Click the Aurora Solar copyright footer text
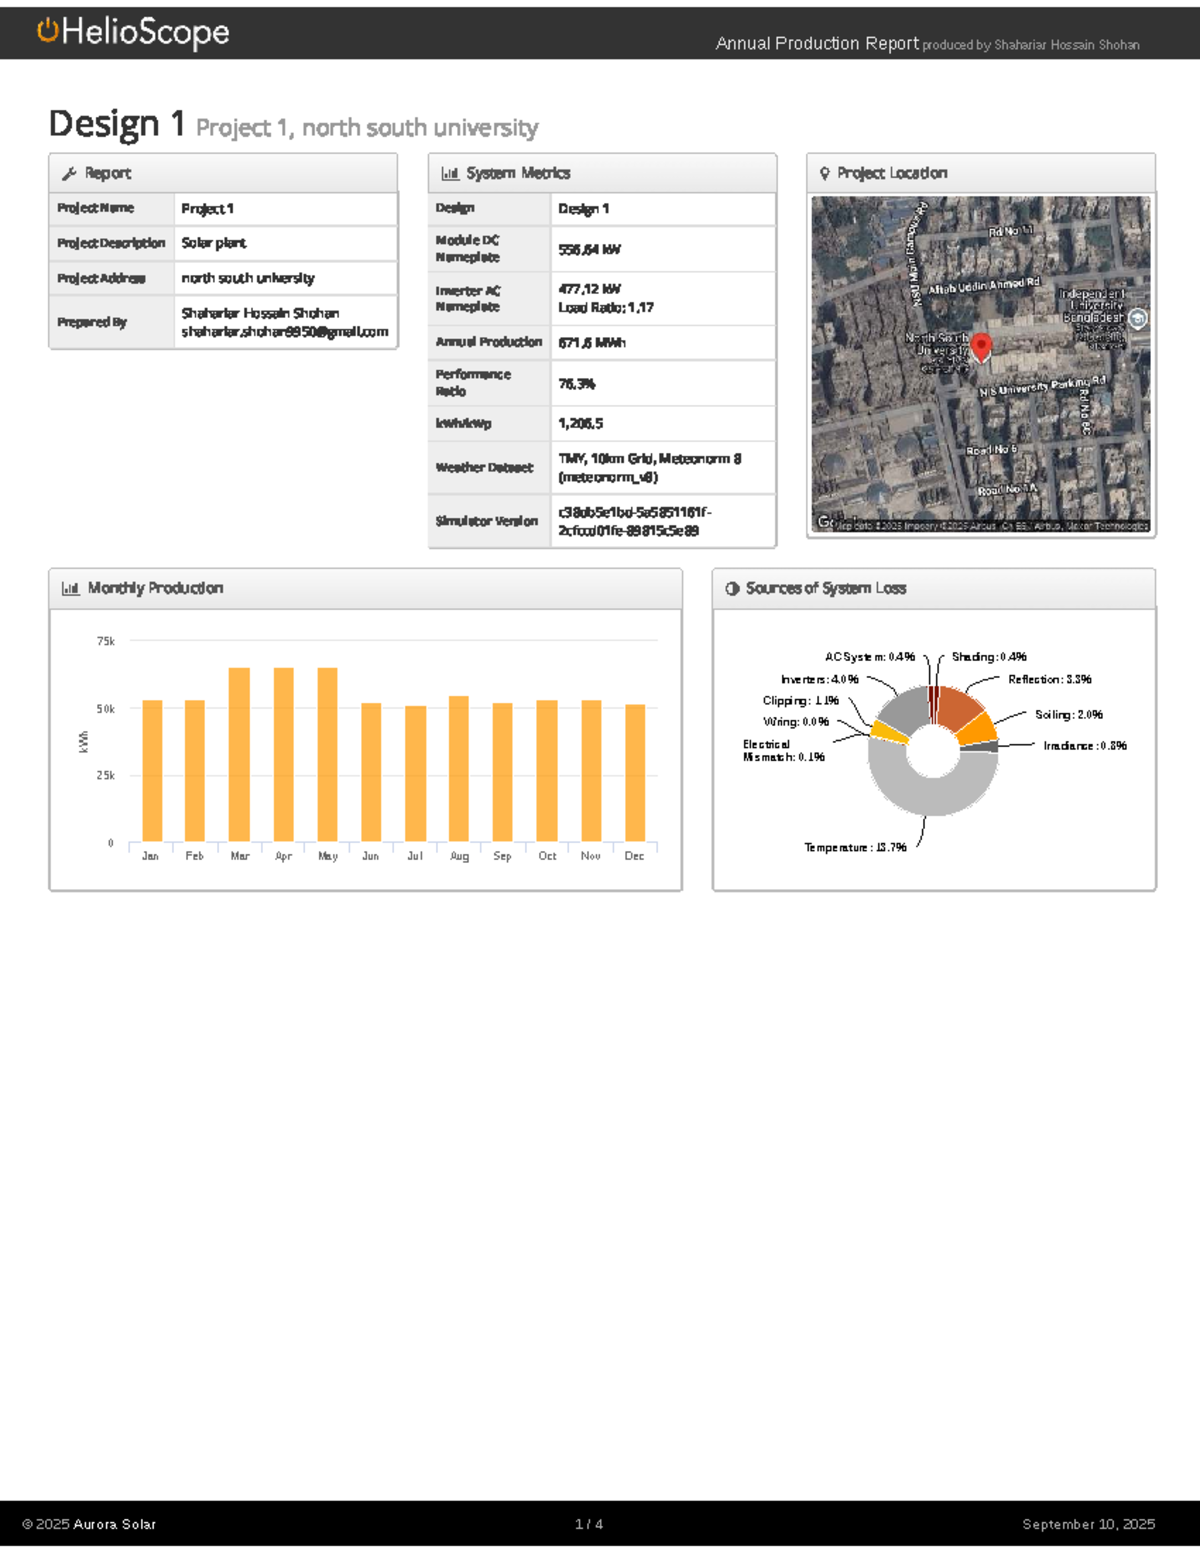The image size is (1200, 1553). (89, 1525)
